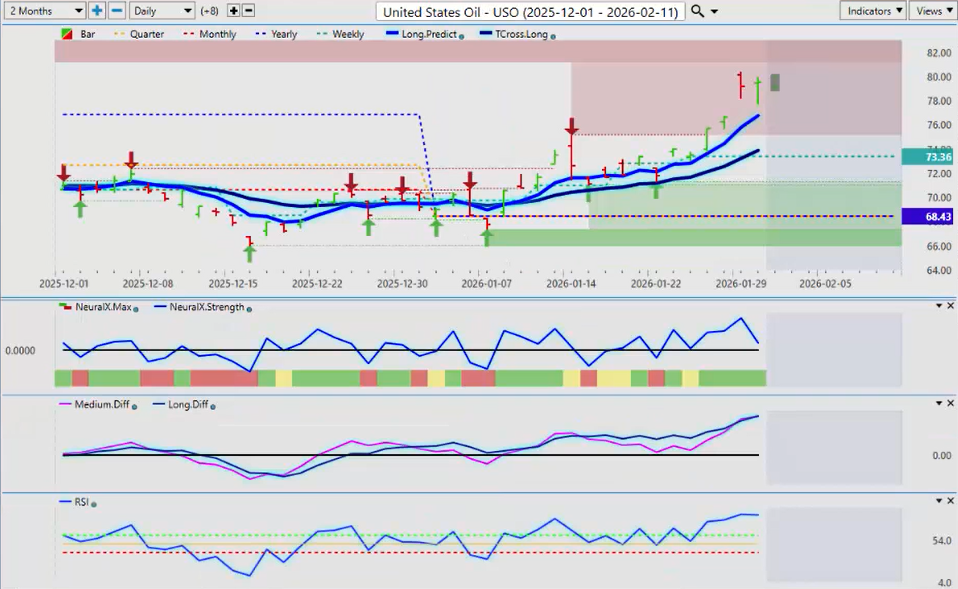Screen dimensions: 958x589
Task: Toggle the Yearly level legend entry
Action: click(276, 34)
